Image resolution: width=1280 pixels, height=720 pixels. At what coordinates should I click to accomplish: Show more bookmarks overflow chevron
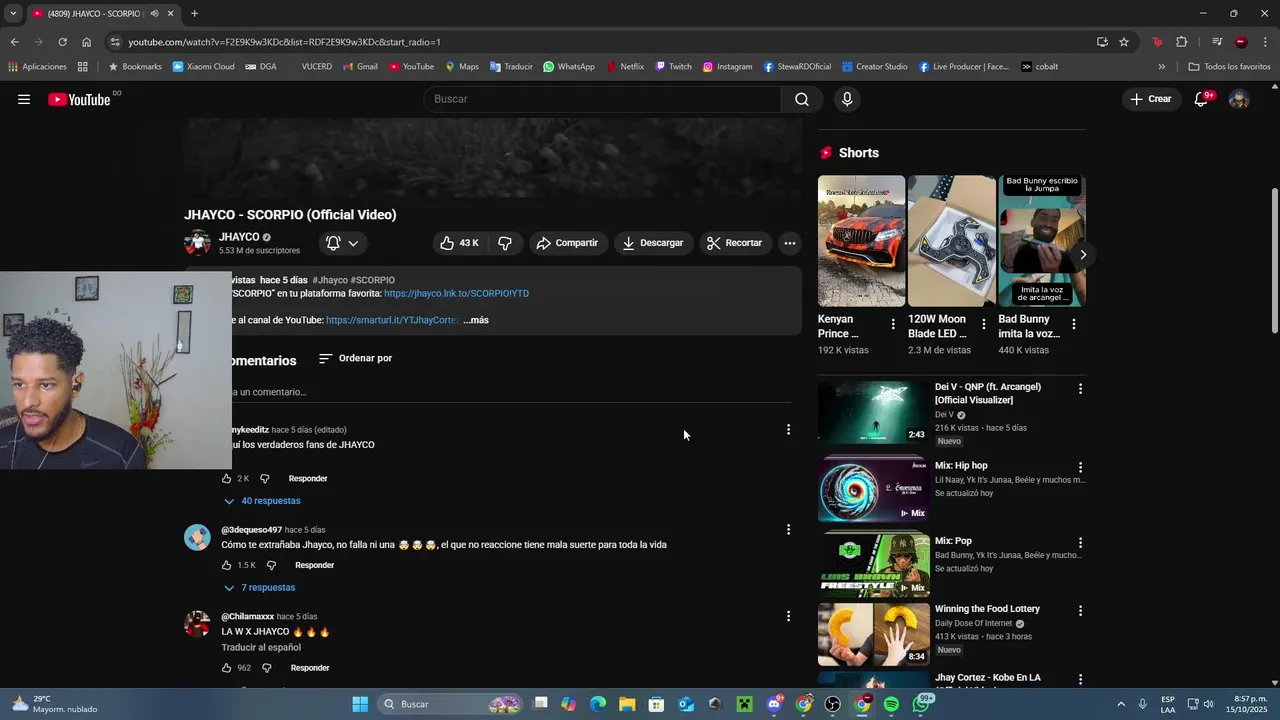1161,67
